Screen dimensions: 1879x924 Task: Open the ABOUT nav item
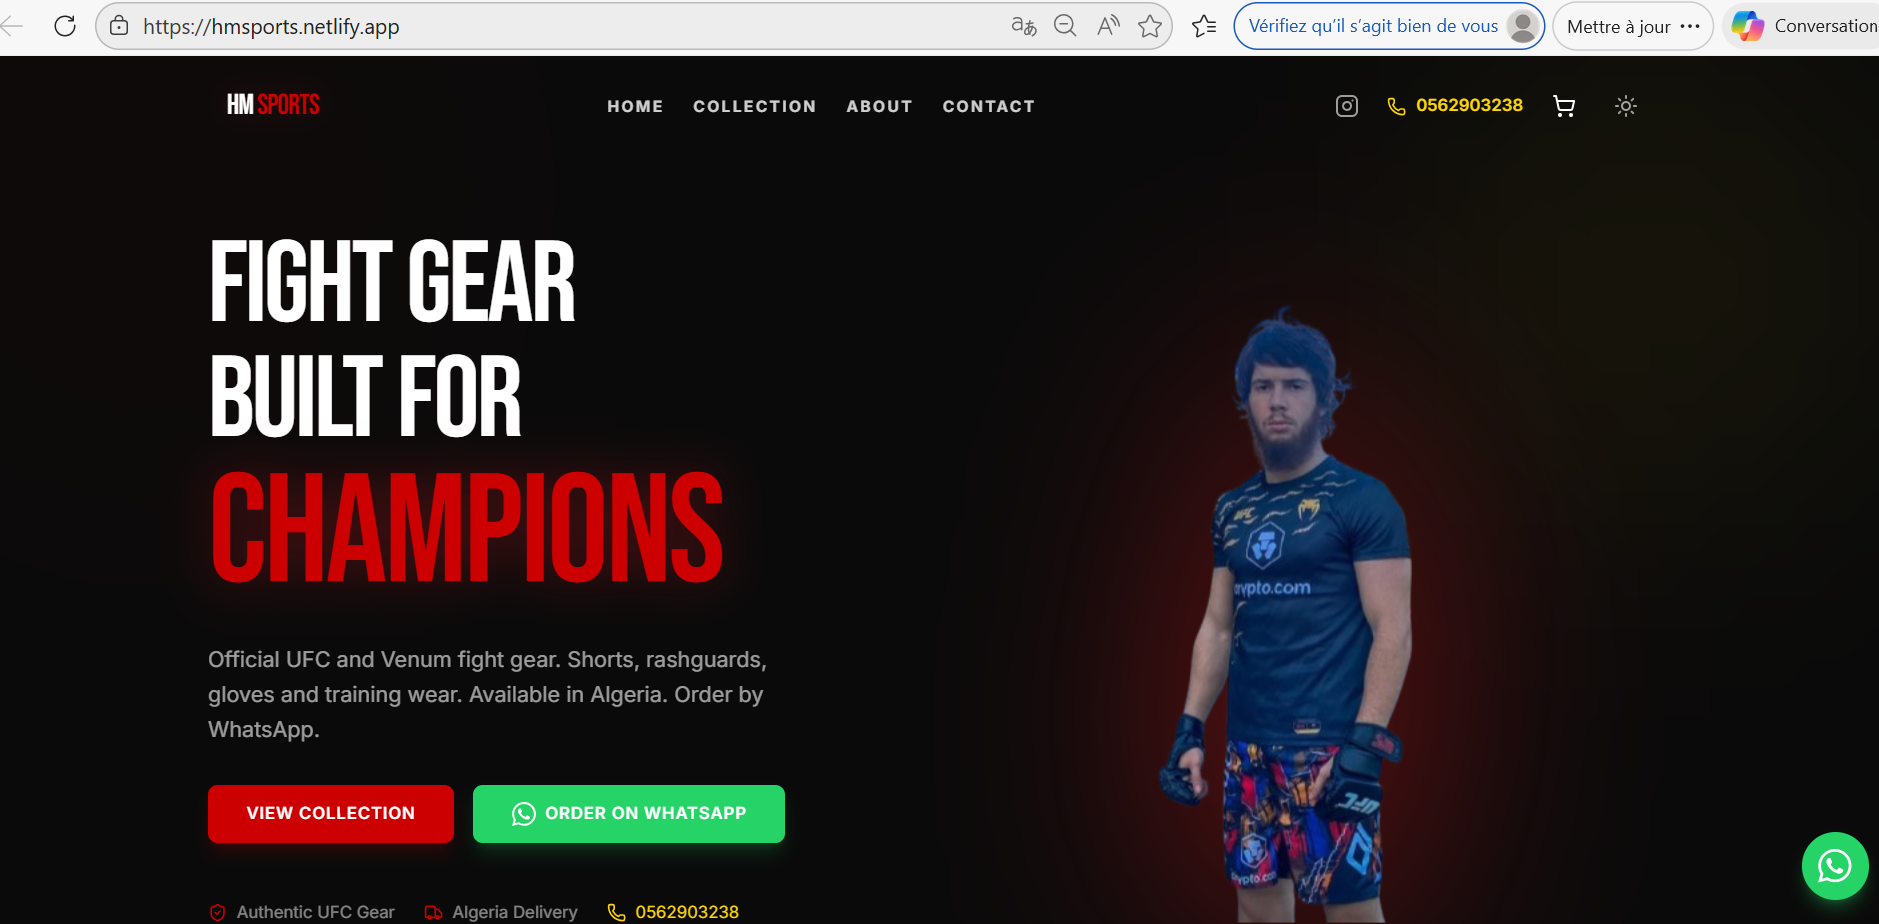pyautogui.click(x=879, y=106)
